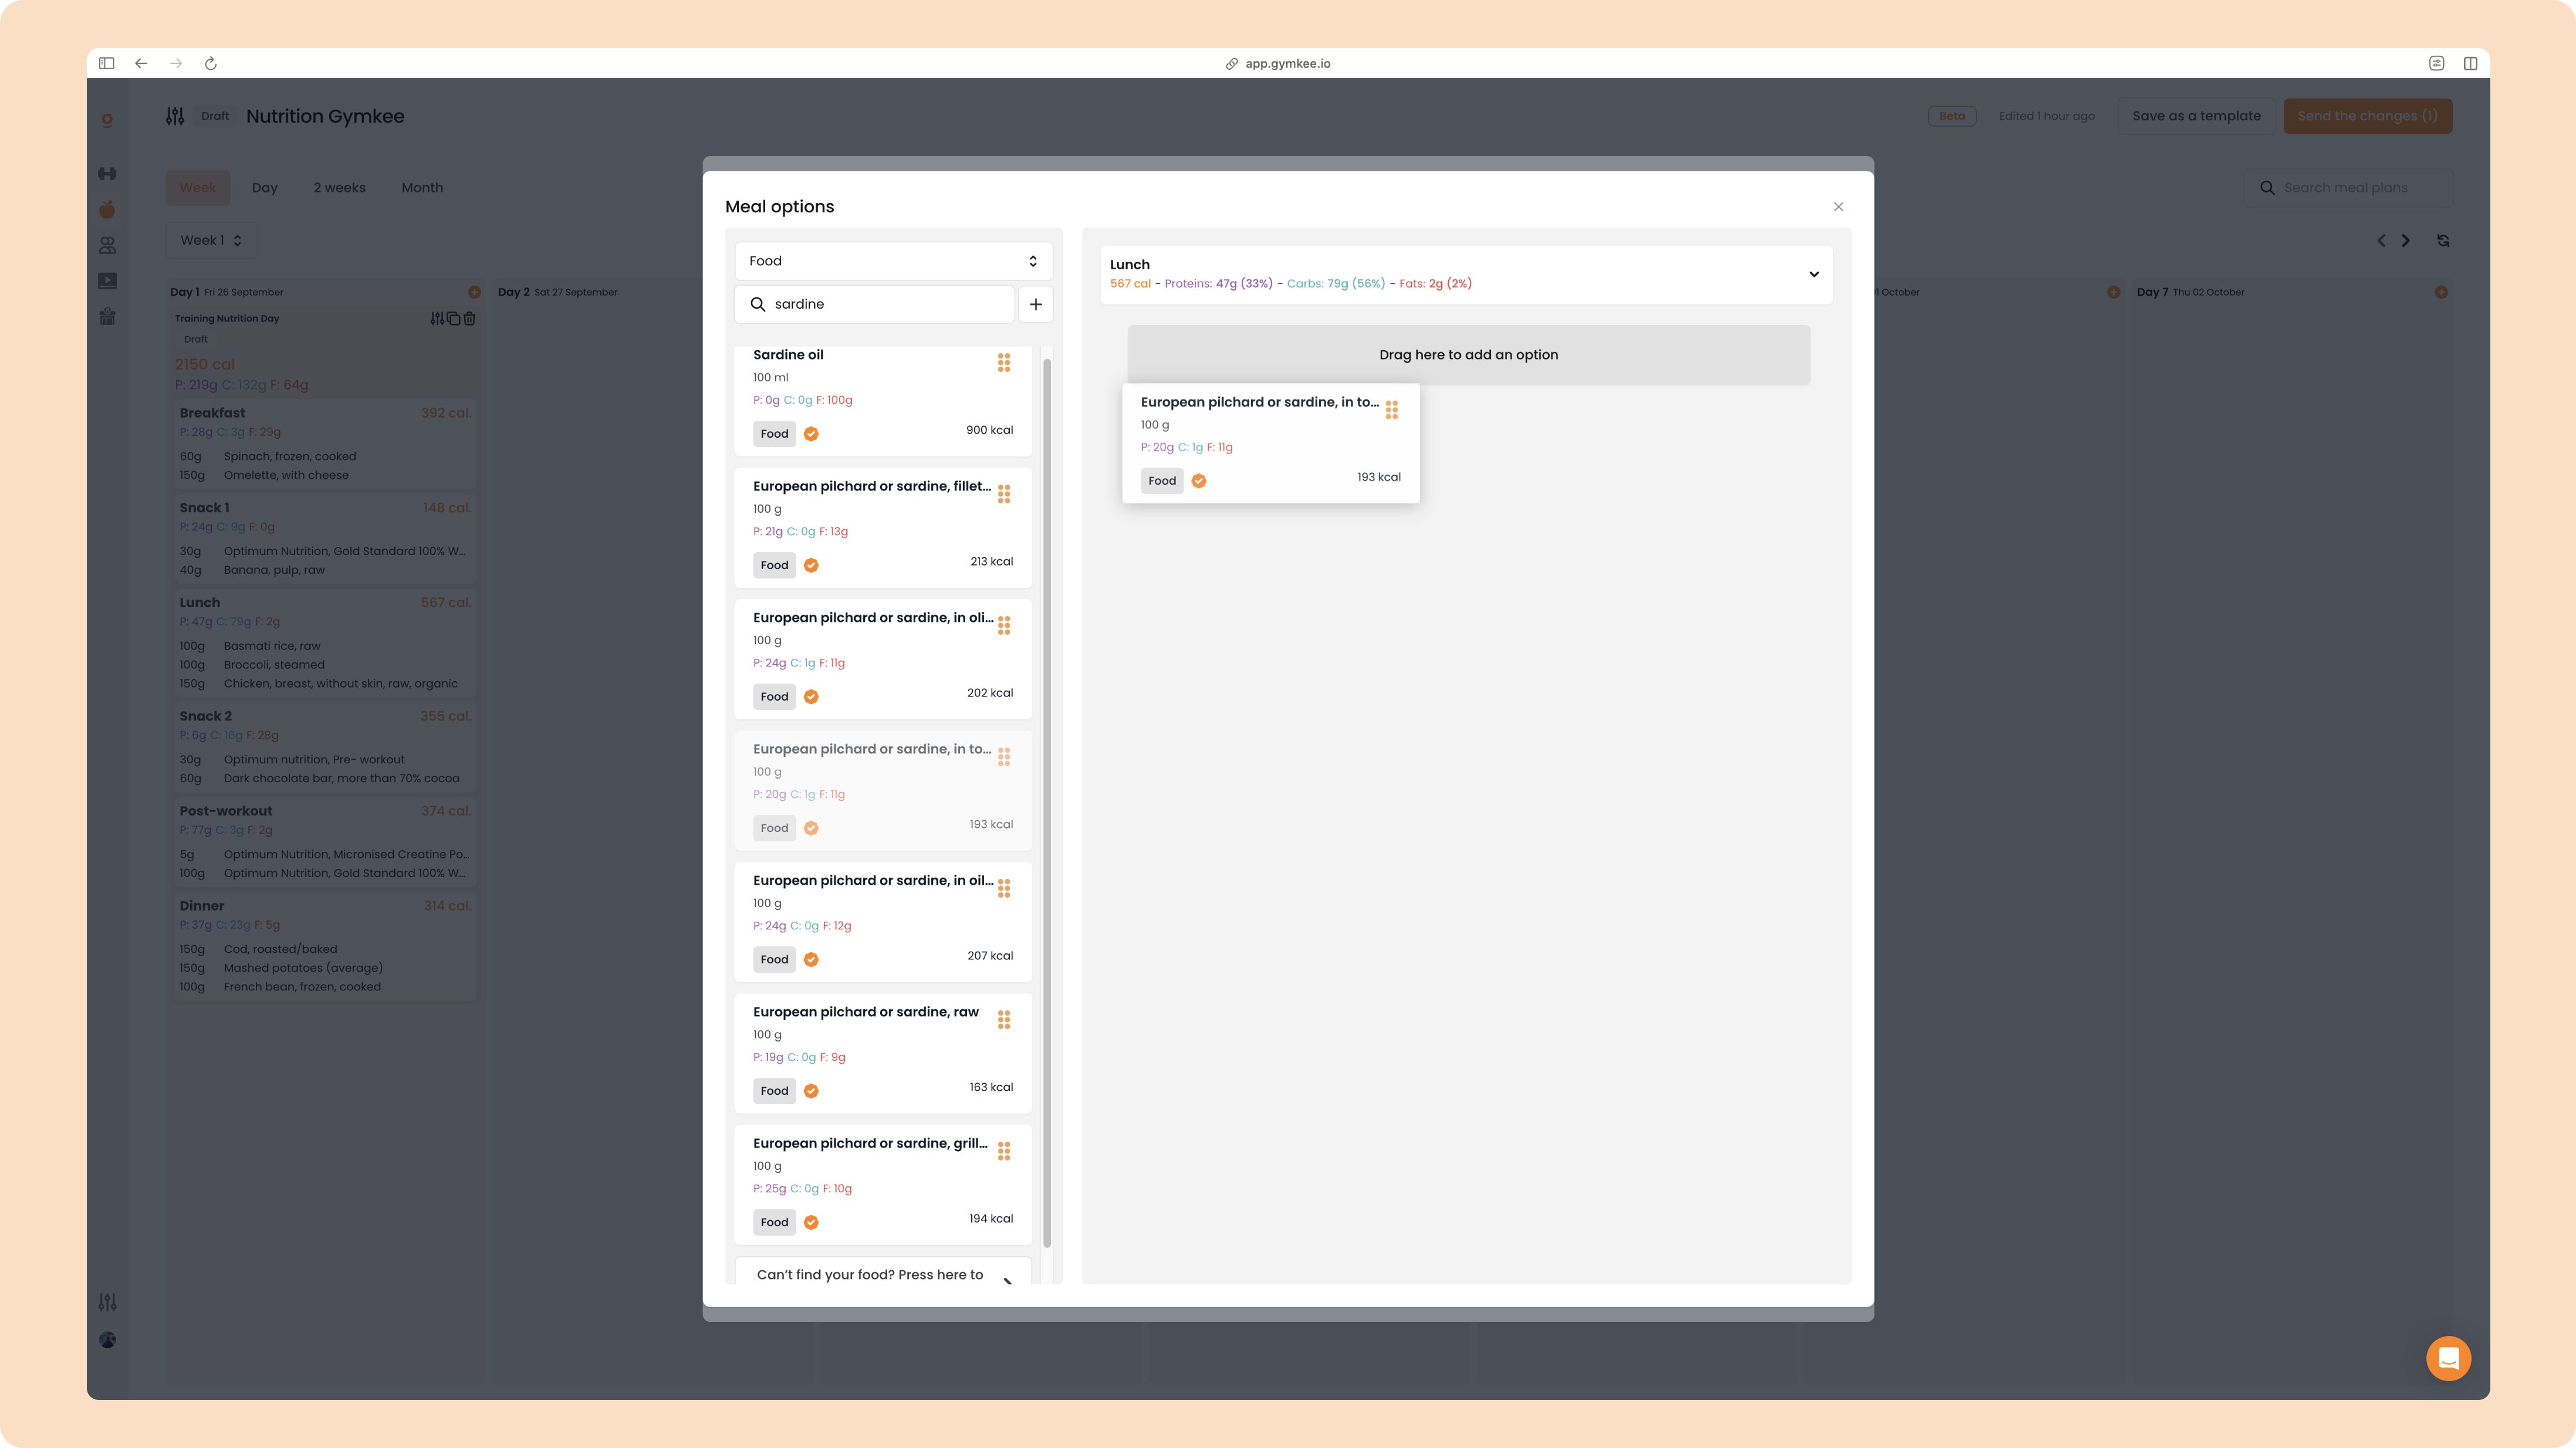Click drag handle of sardine fillet card

1004,494
